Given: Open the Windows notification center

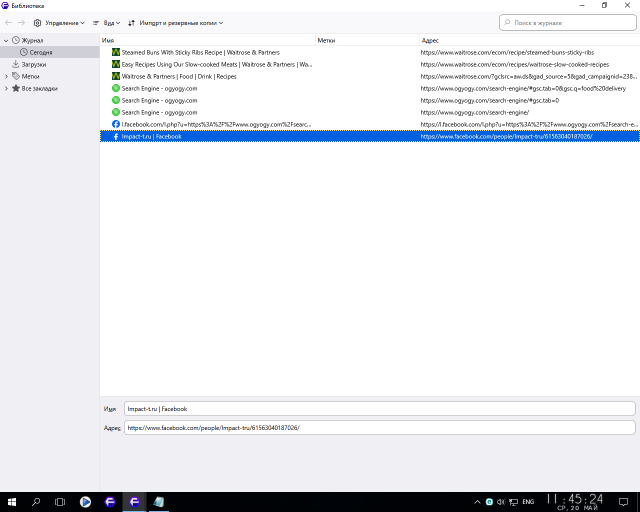Looking at the screenshot, I should click(623, 502).
